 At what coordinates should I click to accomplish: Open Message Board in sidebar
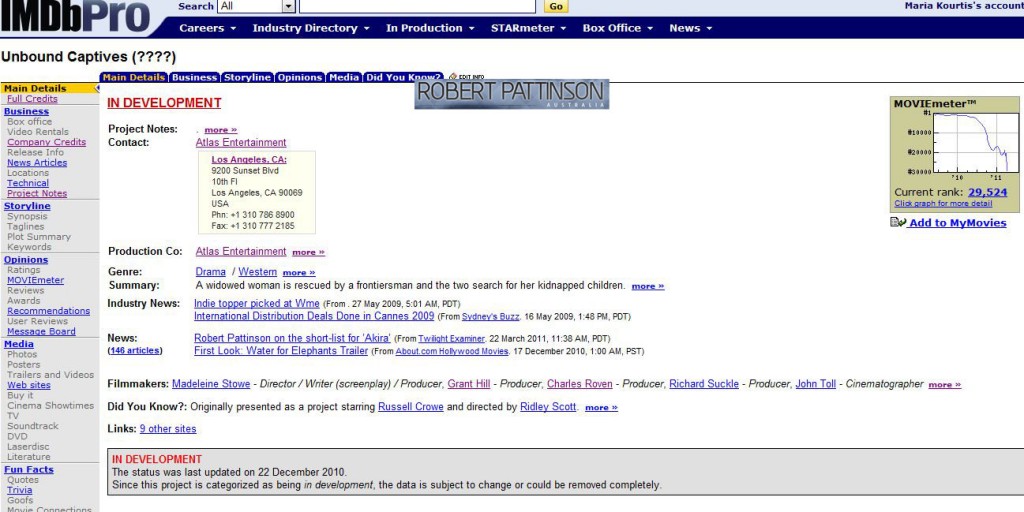coord(41,331)
